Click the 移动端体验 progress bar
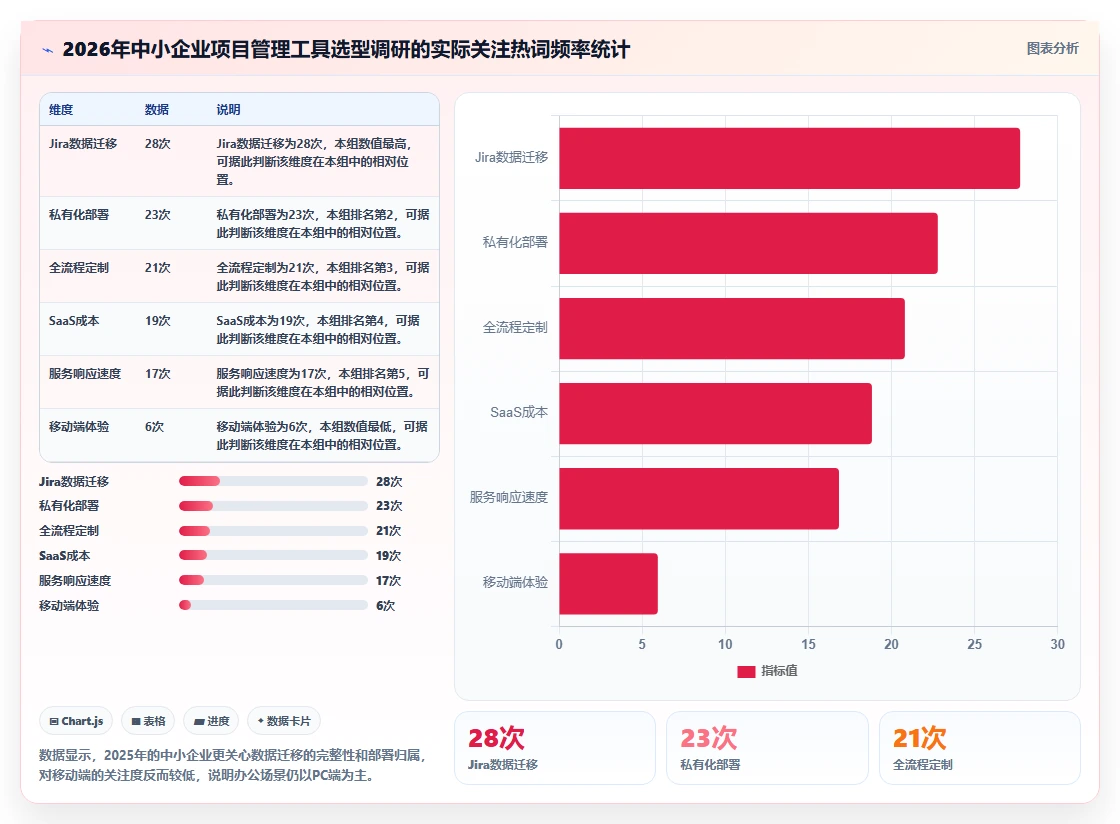This screenshot has width=1120, height=824. point(273,606)
